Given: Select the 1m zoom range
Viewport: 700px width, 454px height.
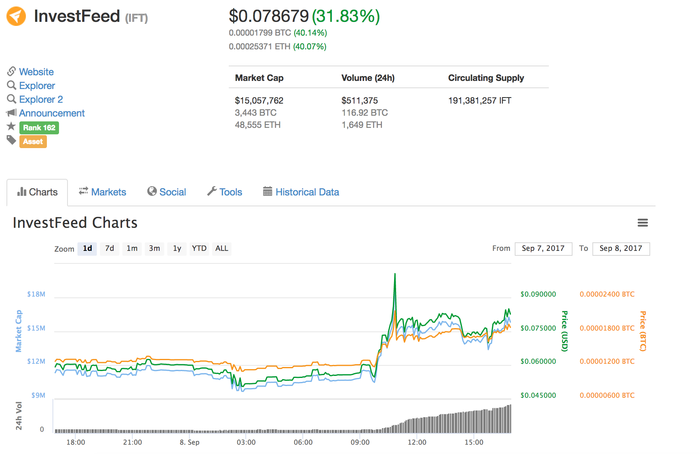Looking at the screenshot, I should click(x=132, y=249).
